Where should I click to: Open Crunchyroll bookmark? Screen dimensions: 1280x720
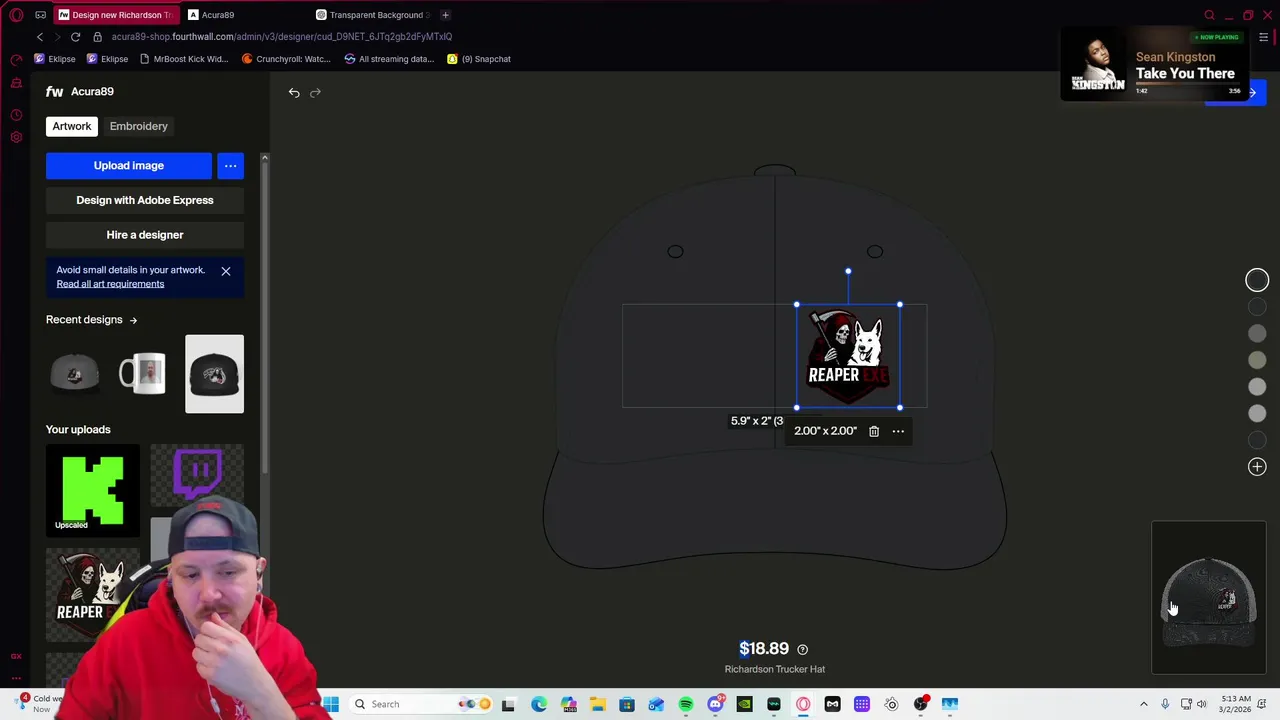tap(286, 59)
